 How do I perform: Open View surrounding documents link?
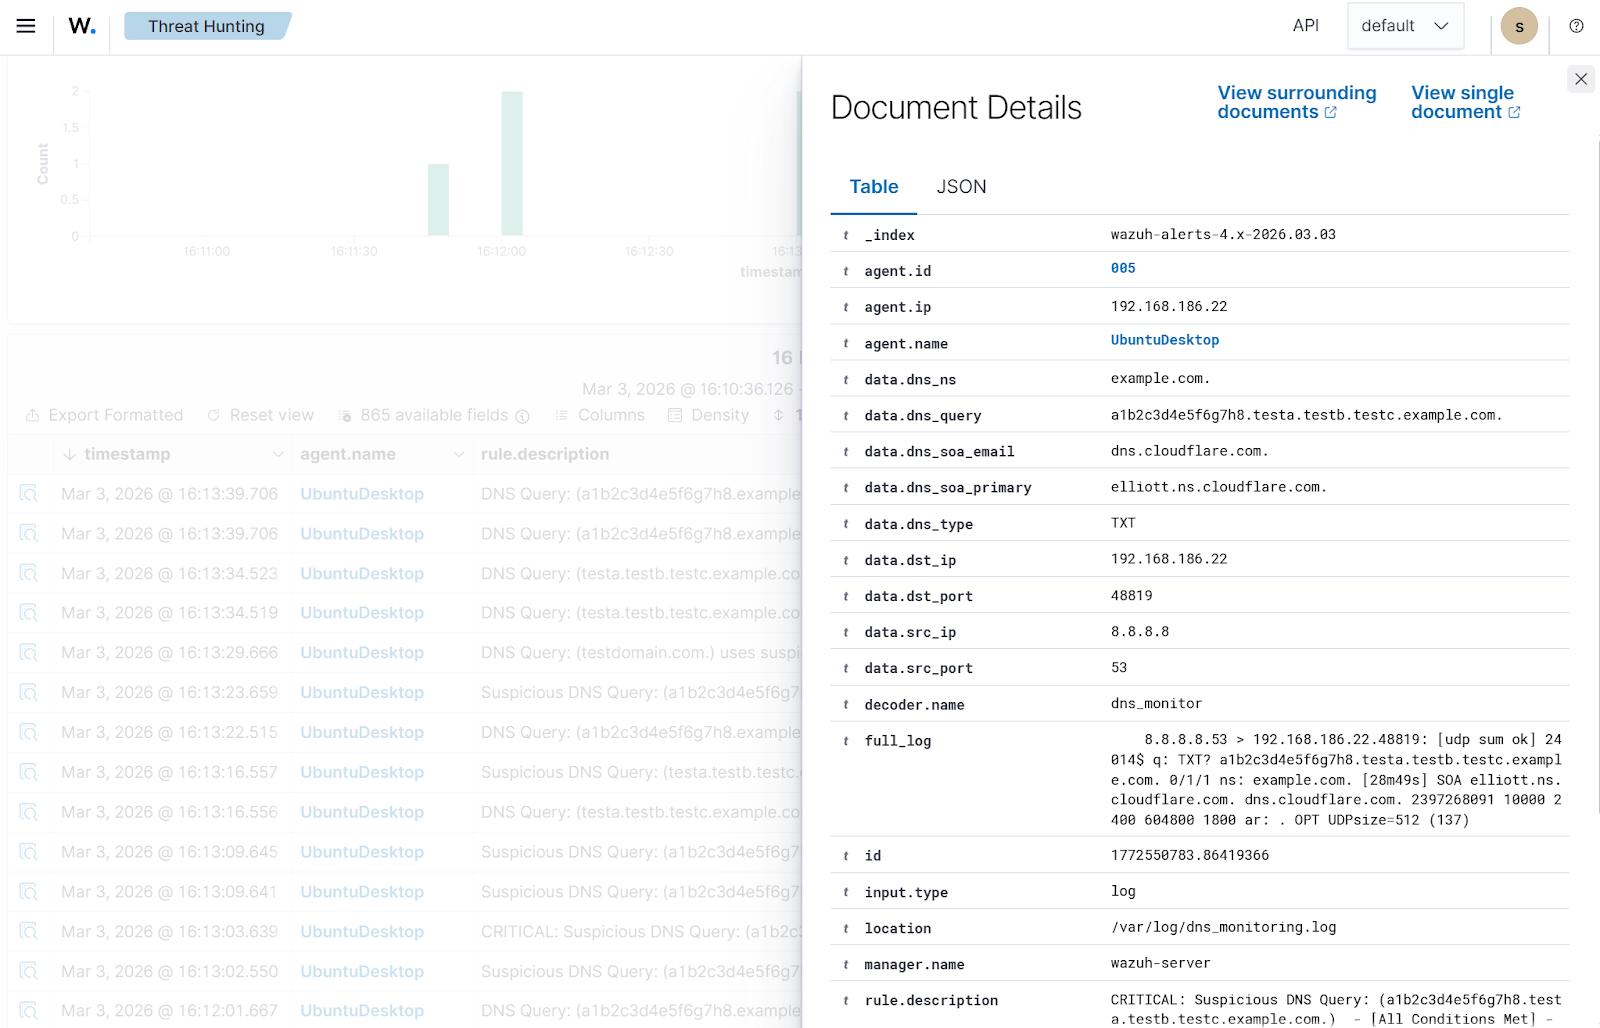pos(1296,101)
